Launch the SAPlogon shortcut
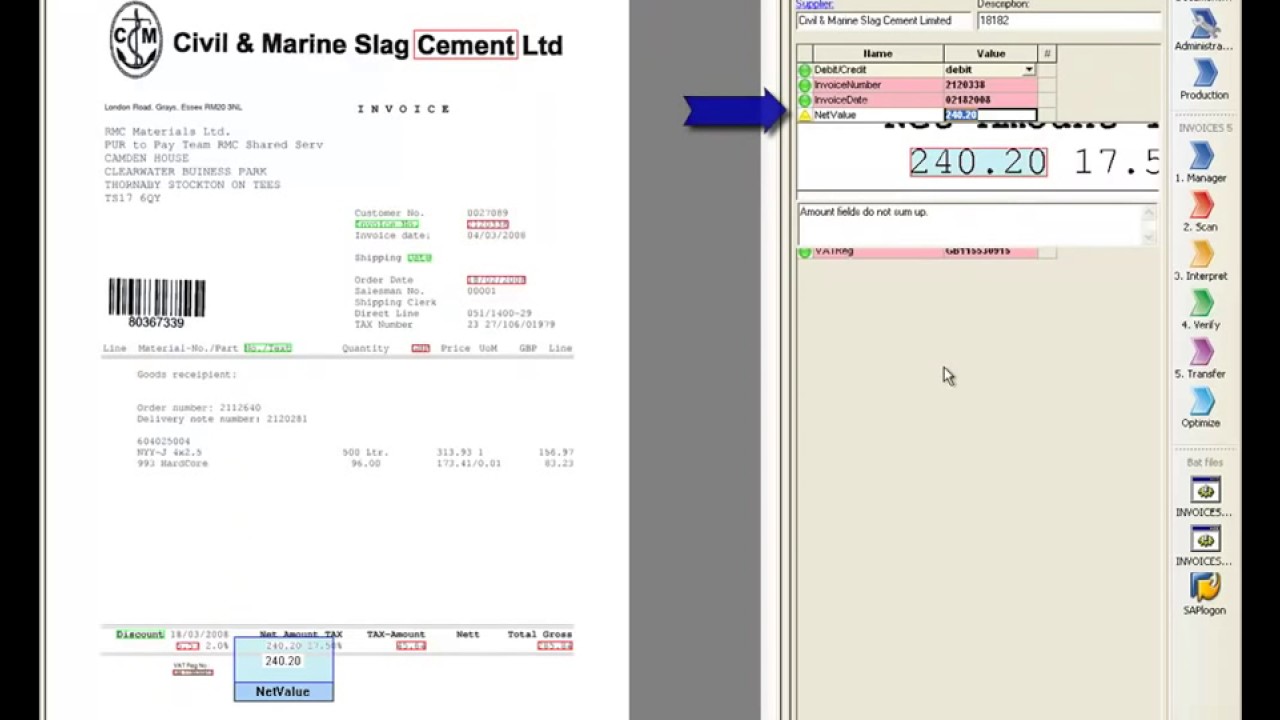Image resolution: width=1280 pixels, height=720 pixels. (1204, 592)
